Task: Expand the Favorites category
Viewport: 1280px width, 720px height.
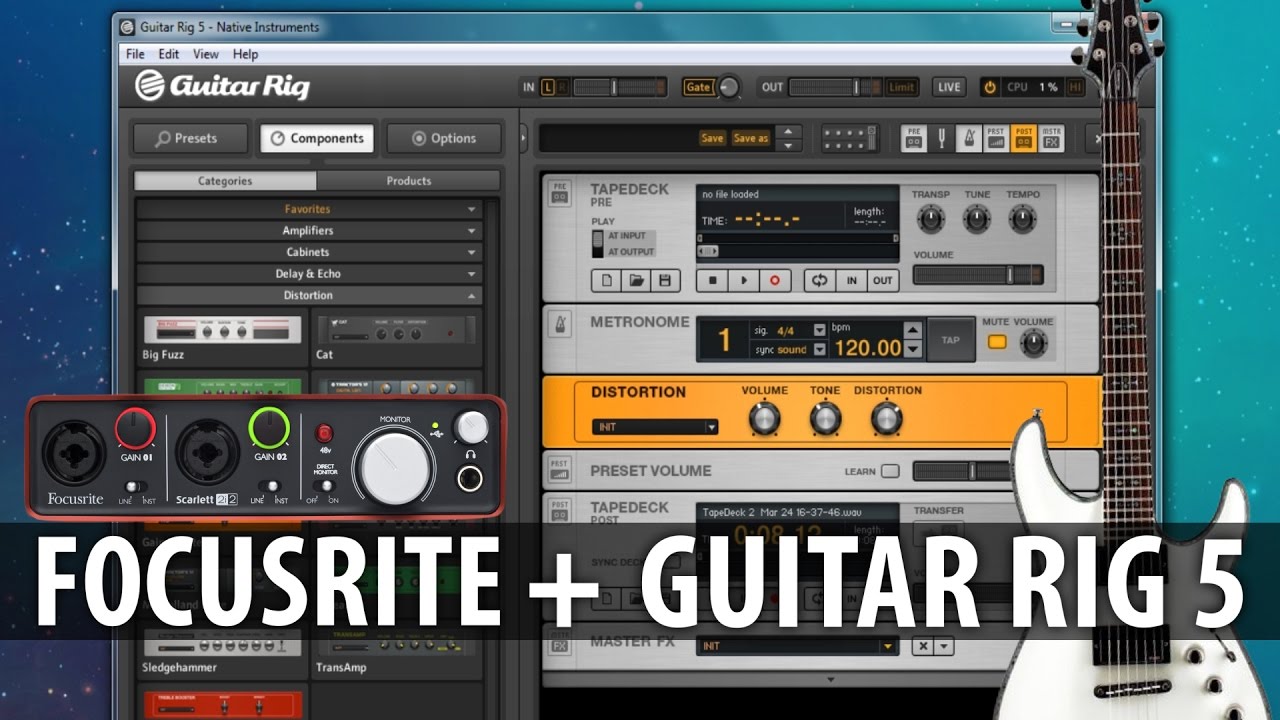Action: [309, 209]
